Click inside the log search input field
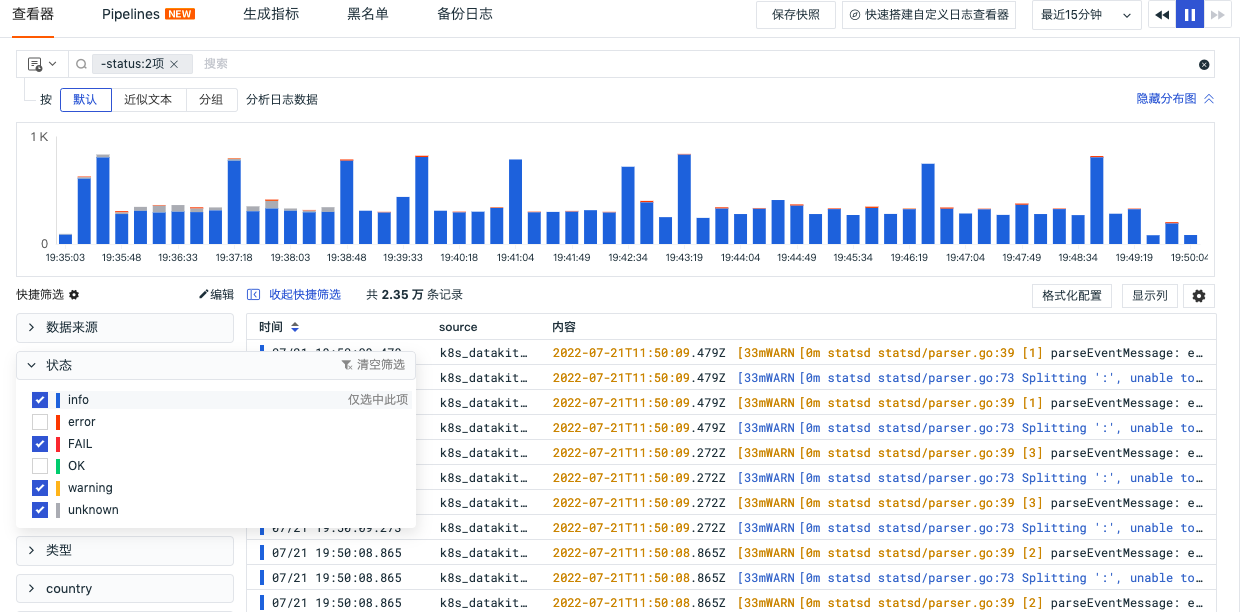The image size is (1240, 612). pyautogui.click(x=690, y=64)
